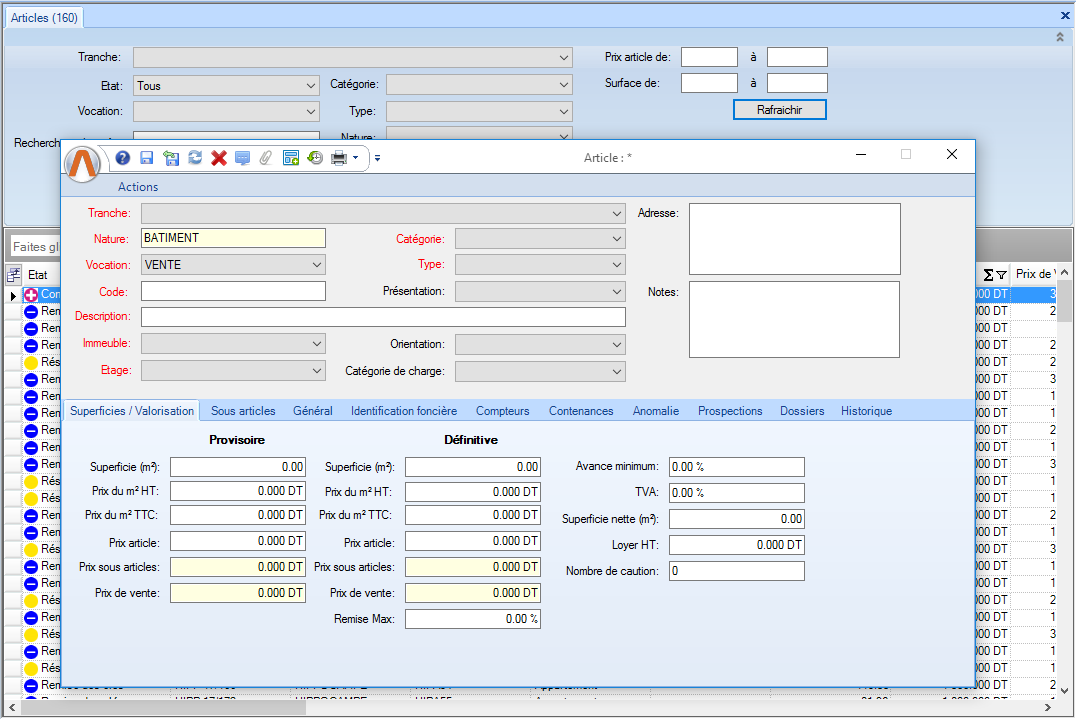This screenshot has height=719, width=1076.
Task: Click the column chooser icon beside Etat header
Action: [x=14, y=274]
